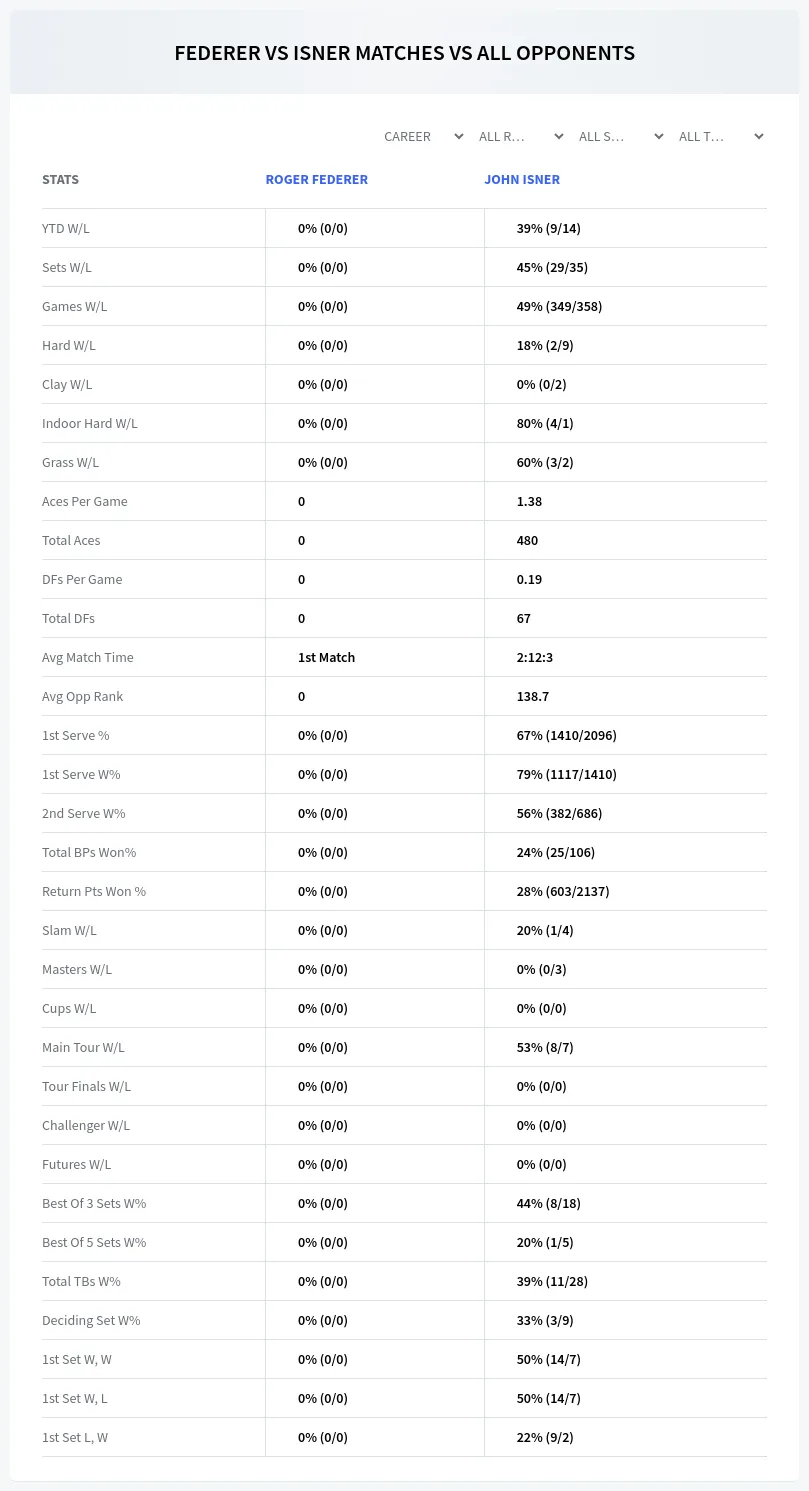Click Isner's Slam W/L value
The height and width of the screenshot is (1491, 809).
(545, 930)
